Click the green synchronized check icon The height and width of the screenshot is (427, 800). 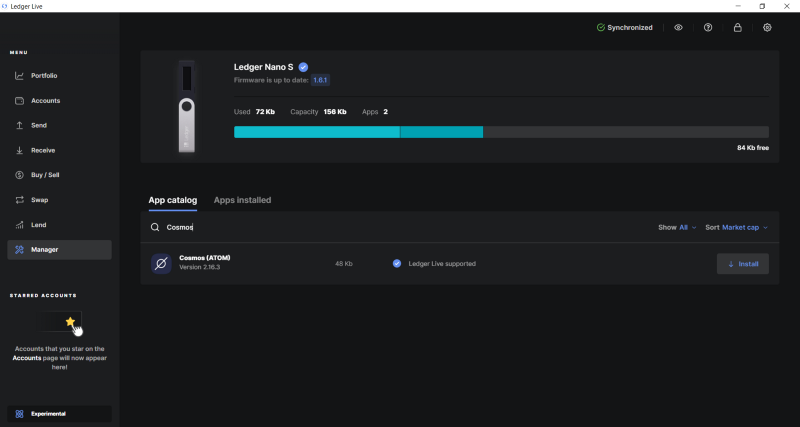tap(601, 28)
